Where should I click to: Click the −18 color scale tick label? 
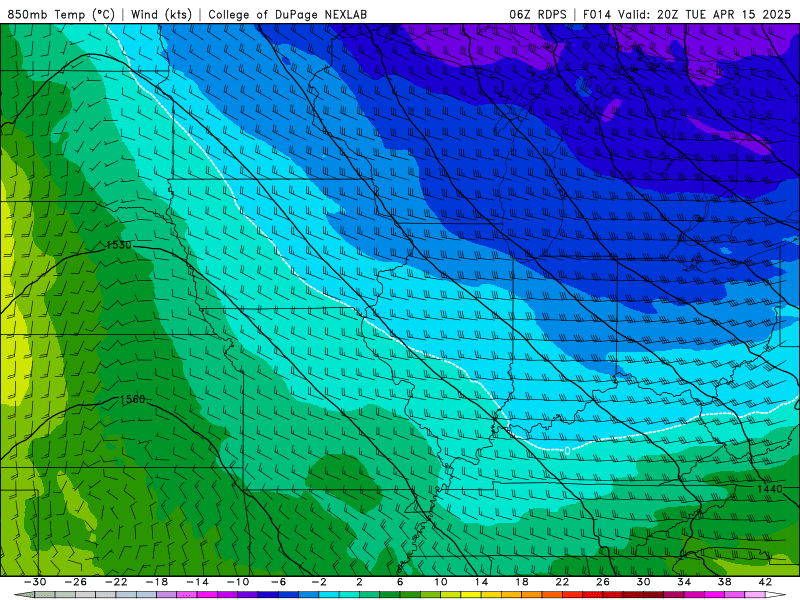click(157, 582)
